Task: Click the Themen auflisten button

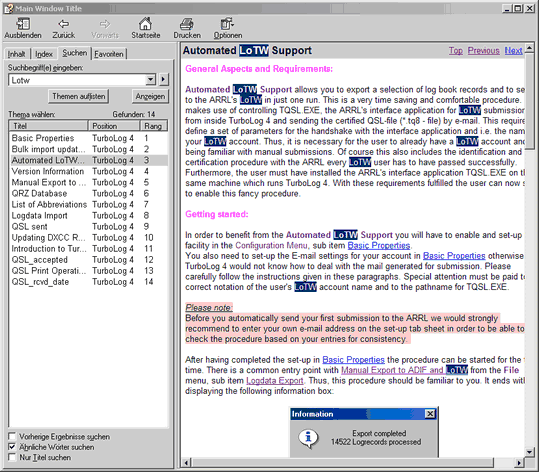Action: (79, 96)
